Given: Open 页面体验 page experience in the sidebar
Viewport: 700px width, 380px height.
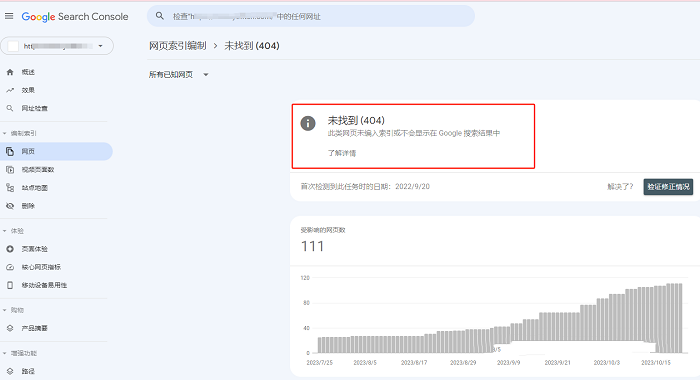Looking at the screenshot, I should pos(34,249).
